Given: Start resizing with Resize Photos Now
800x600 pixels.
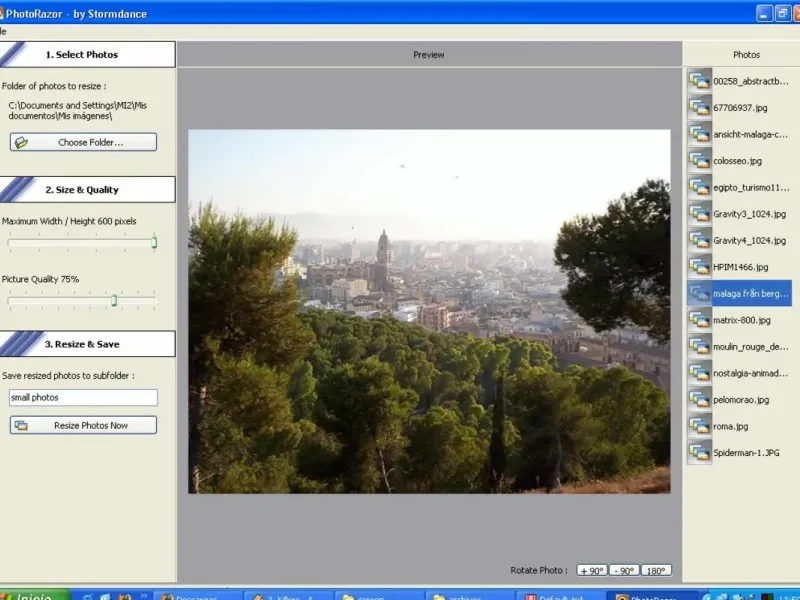Looking at the screenshot, I should (x=83, y=425).
